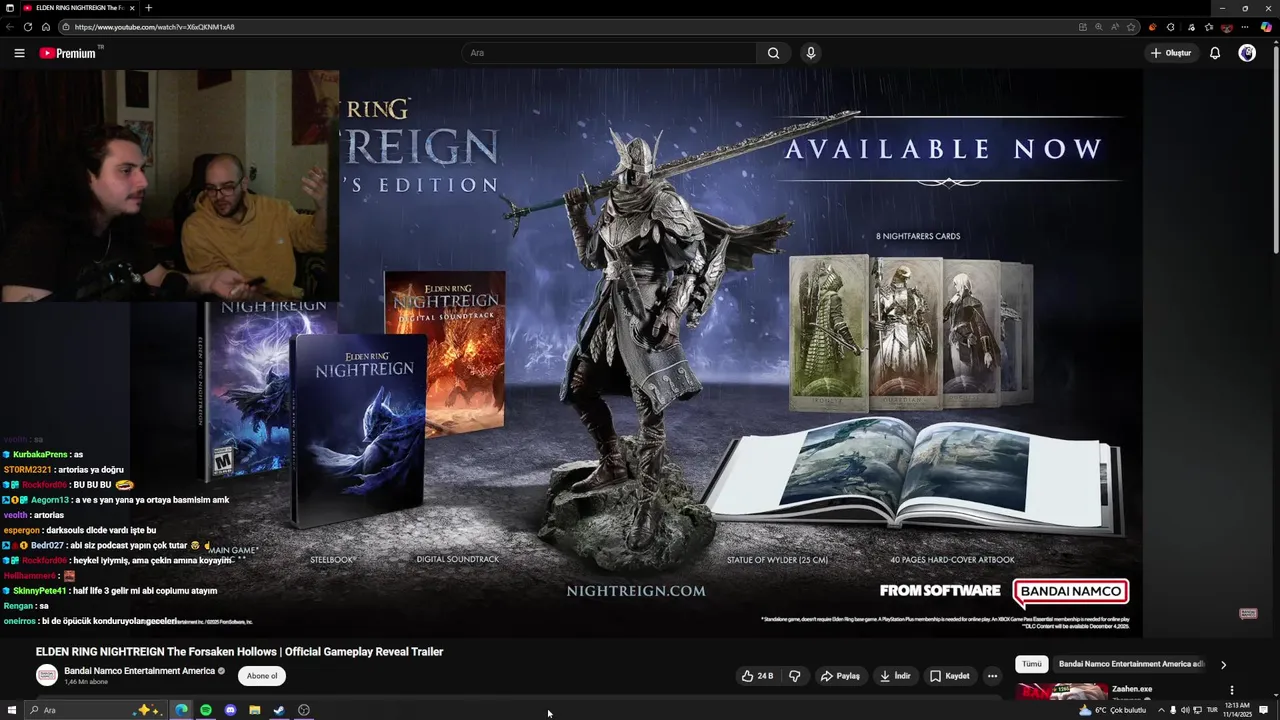
Task: Save the video with Kaydet
Action: coord(950,676)
